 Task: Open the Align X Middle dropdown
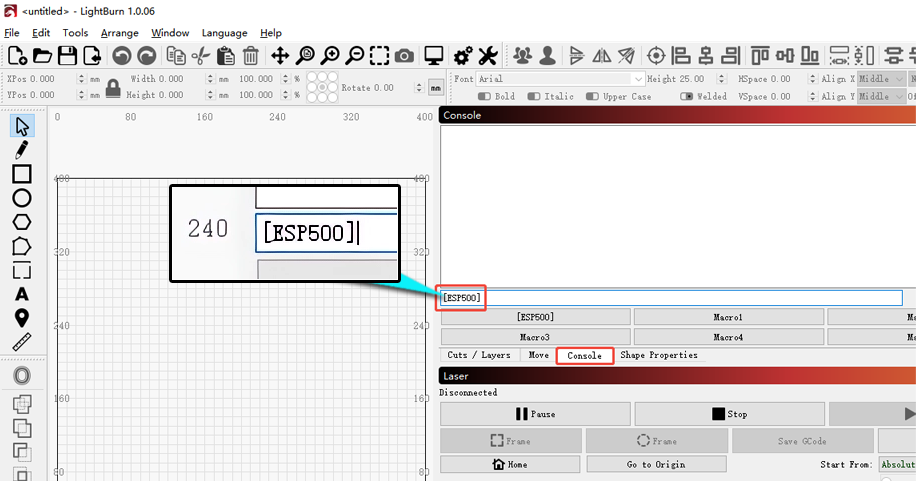(882, 79)
